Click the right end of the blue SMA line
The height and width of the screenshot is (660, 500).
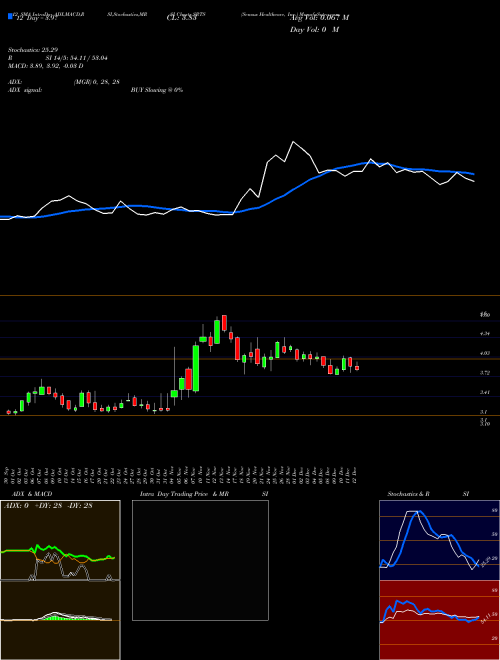(474, 174)
